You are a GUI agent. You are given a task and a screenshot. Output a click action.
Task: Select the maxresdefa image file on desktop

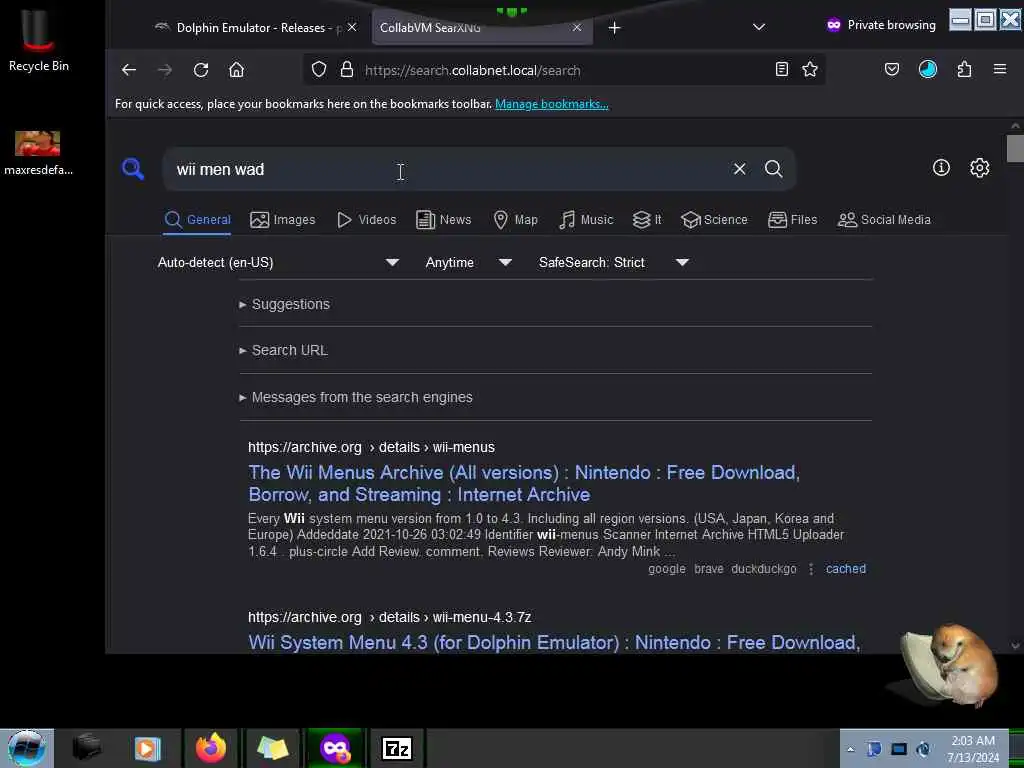[x=38, y=153]
